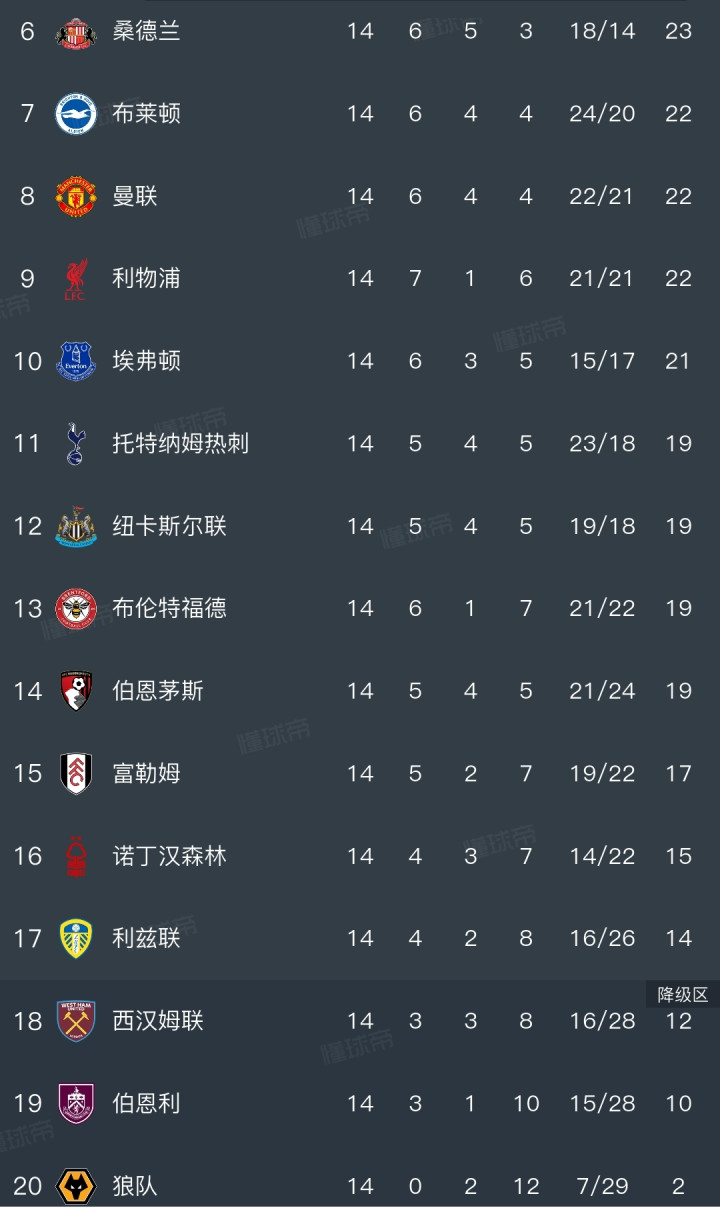Click the Burnley club badge
The height and width of the screenshot is (1210, 720).
coord(76,1103)
